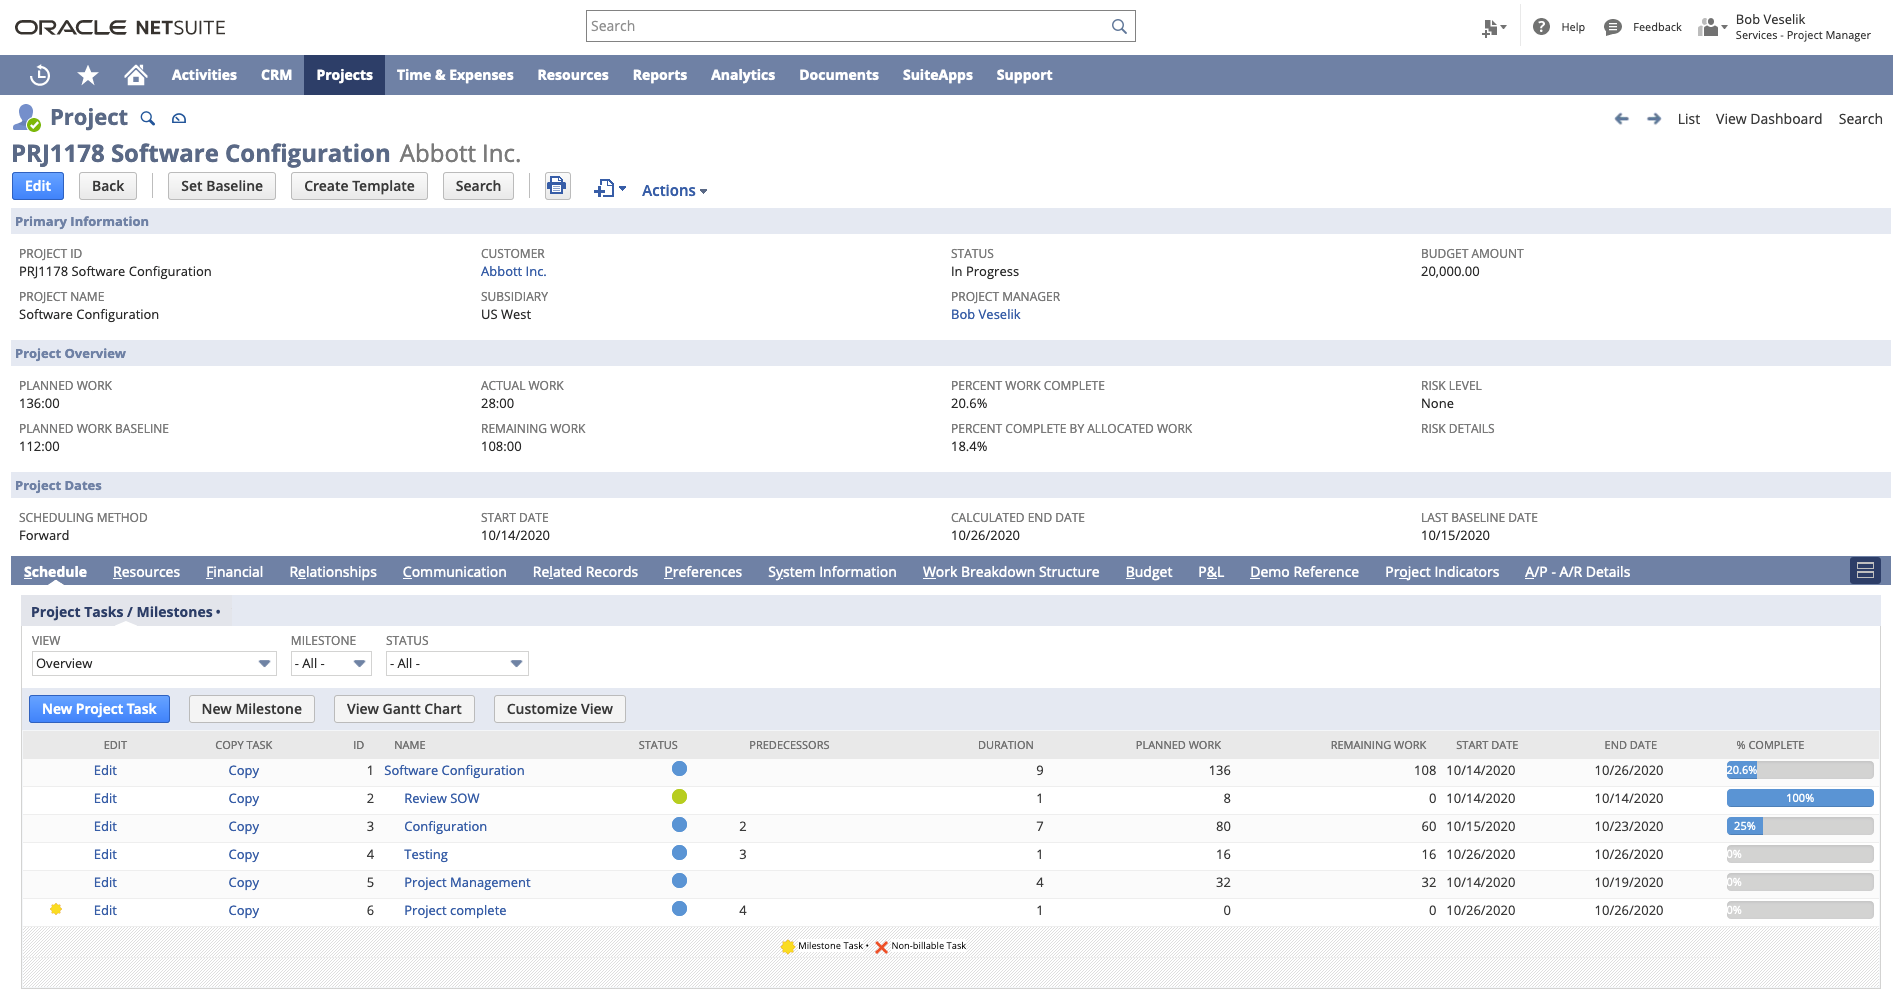Print the project record using the printer icon
The height and width of the screenshot is (995, 1893).
557,186
